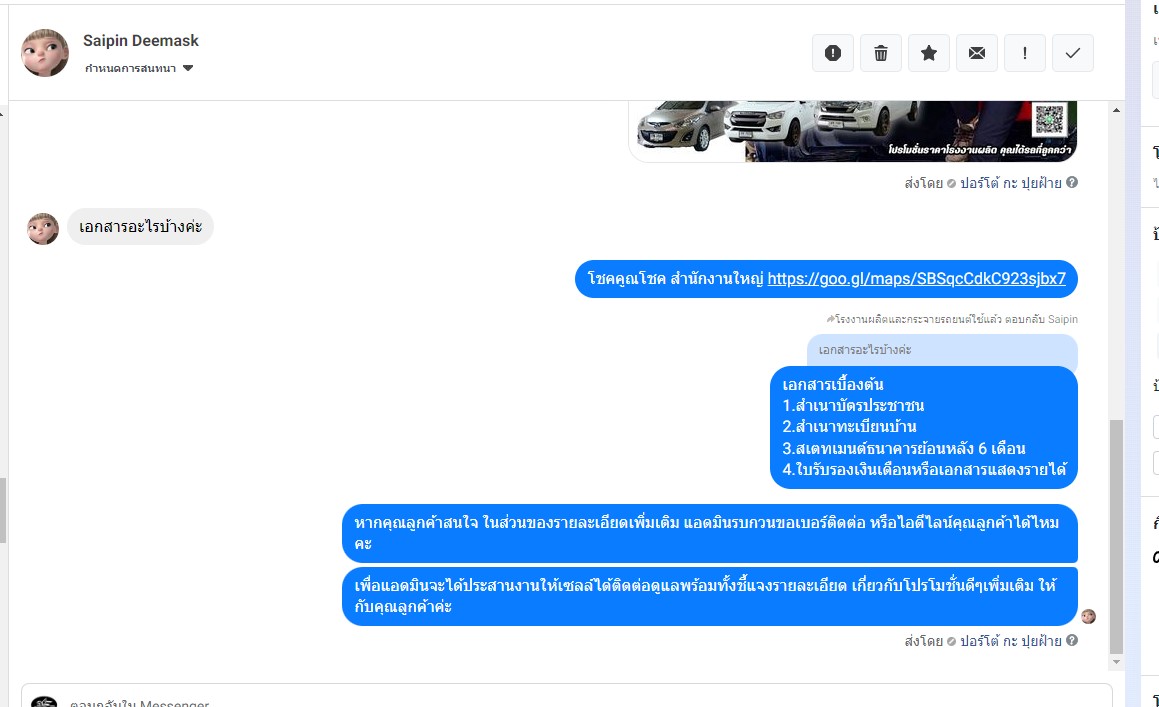The width and height of the screenshot is (1159, 707).
Task: Click the chat scrollbar thumb
Action: point(1116,537)
